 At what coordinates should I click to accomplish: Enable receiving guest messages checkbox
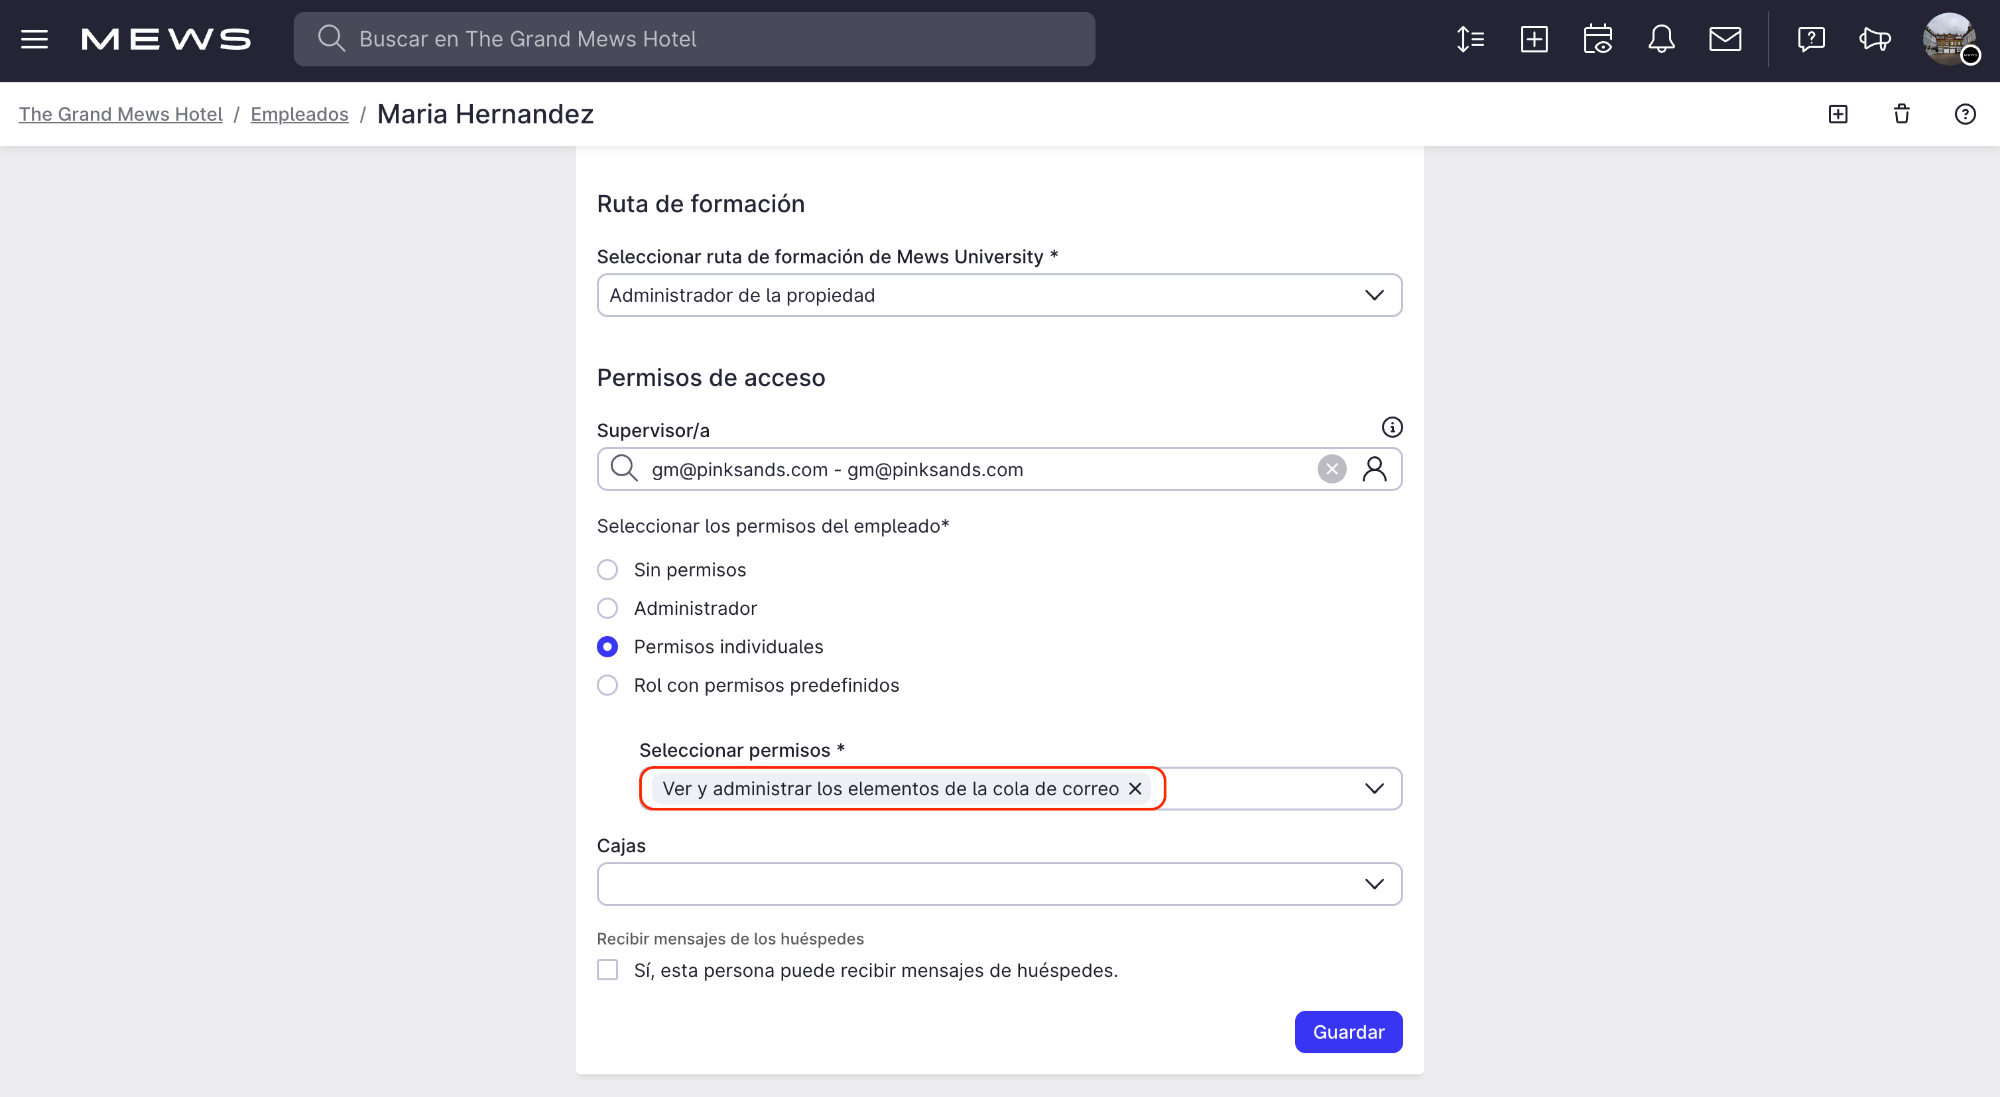coord(607,970)
